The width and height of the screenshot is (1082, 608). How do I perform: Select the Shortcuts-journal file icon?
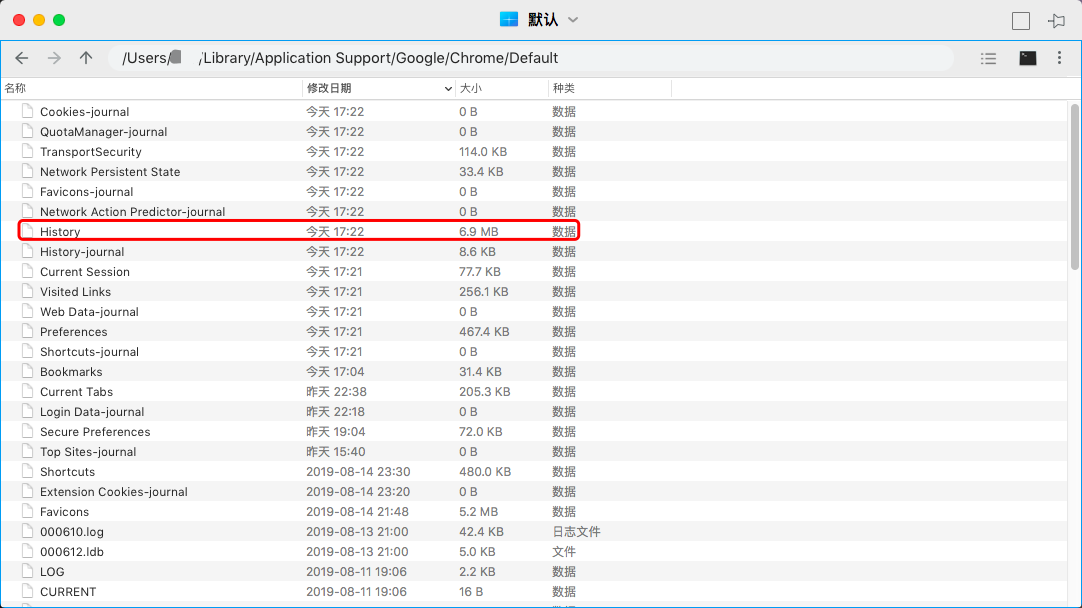[28, 351]
